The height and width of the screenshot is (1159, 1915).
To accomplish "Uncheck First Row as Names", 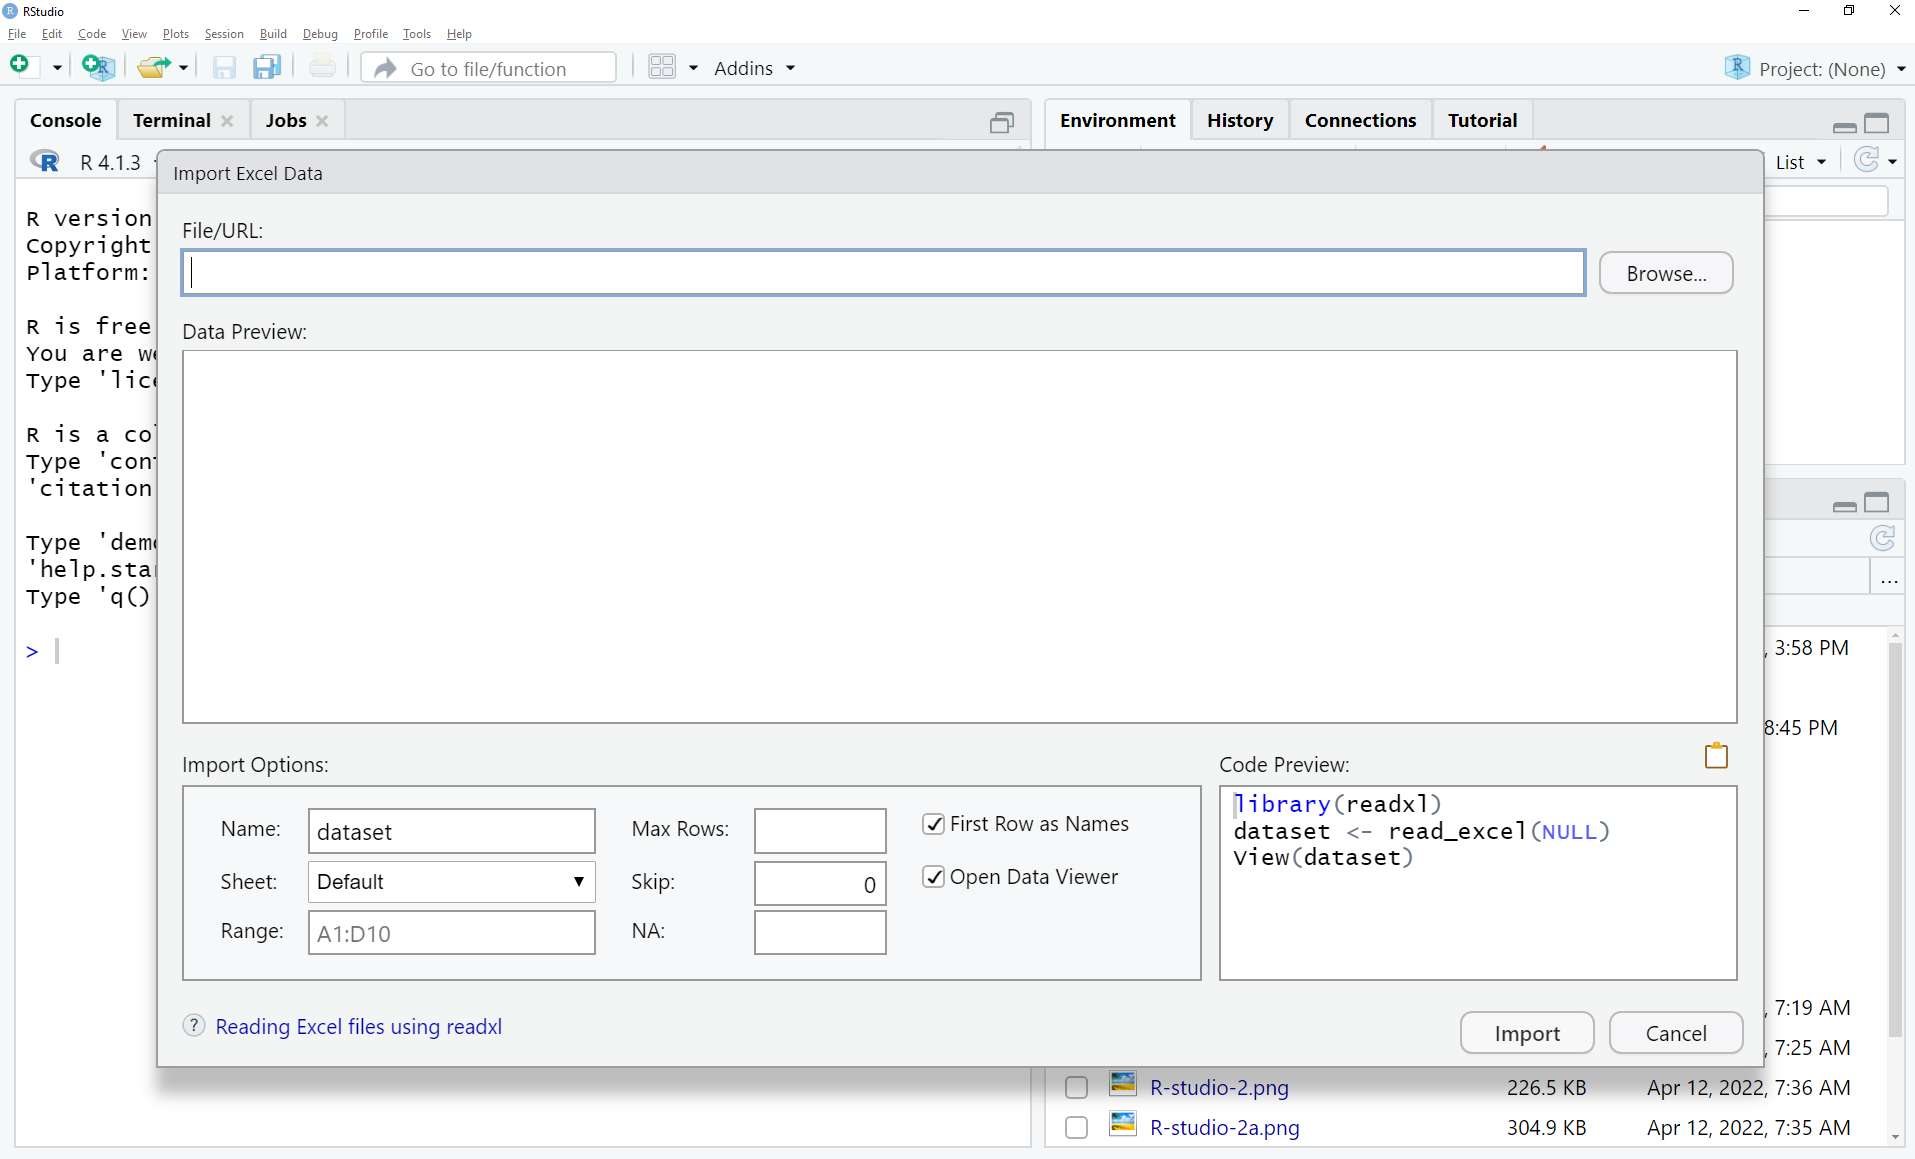I will point(933,824).
